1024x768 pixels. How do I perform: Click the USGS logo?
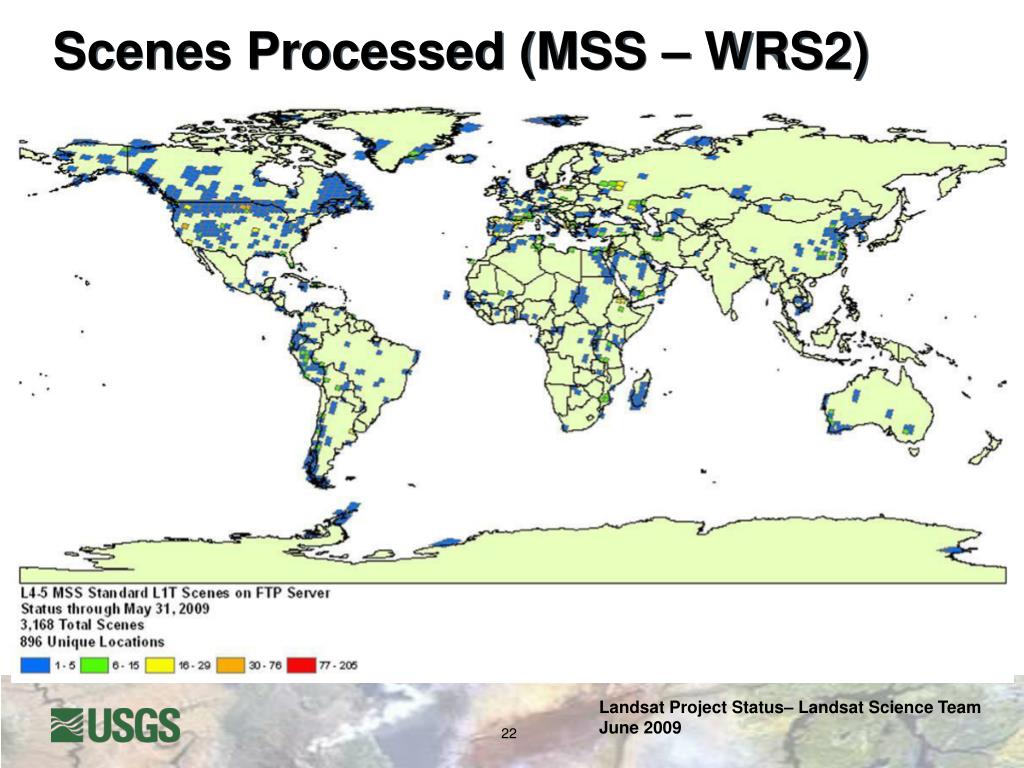click(116, 725)
